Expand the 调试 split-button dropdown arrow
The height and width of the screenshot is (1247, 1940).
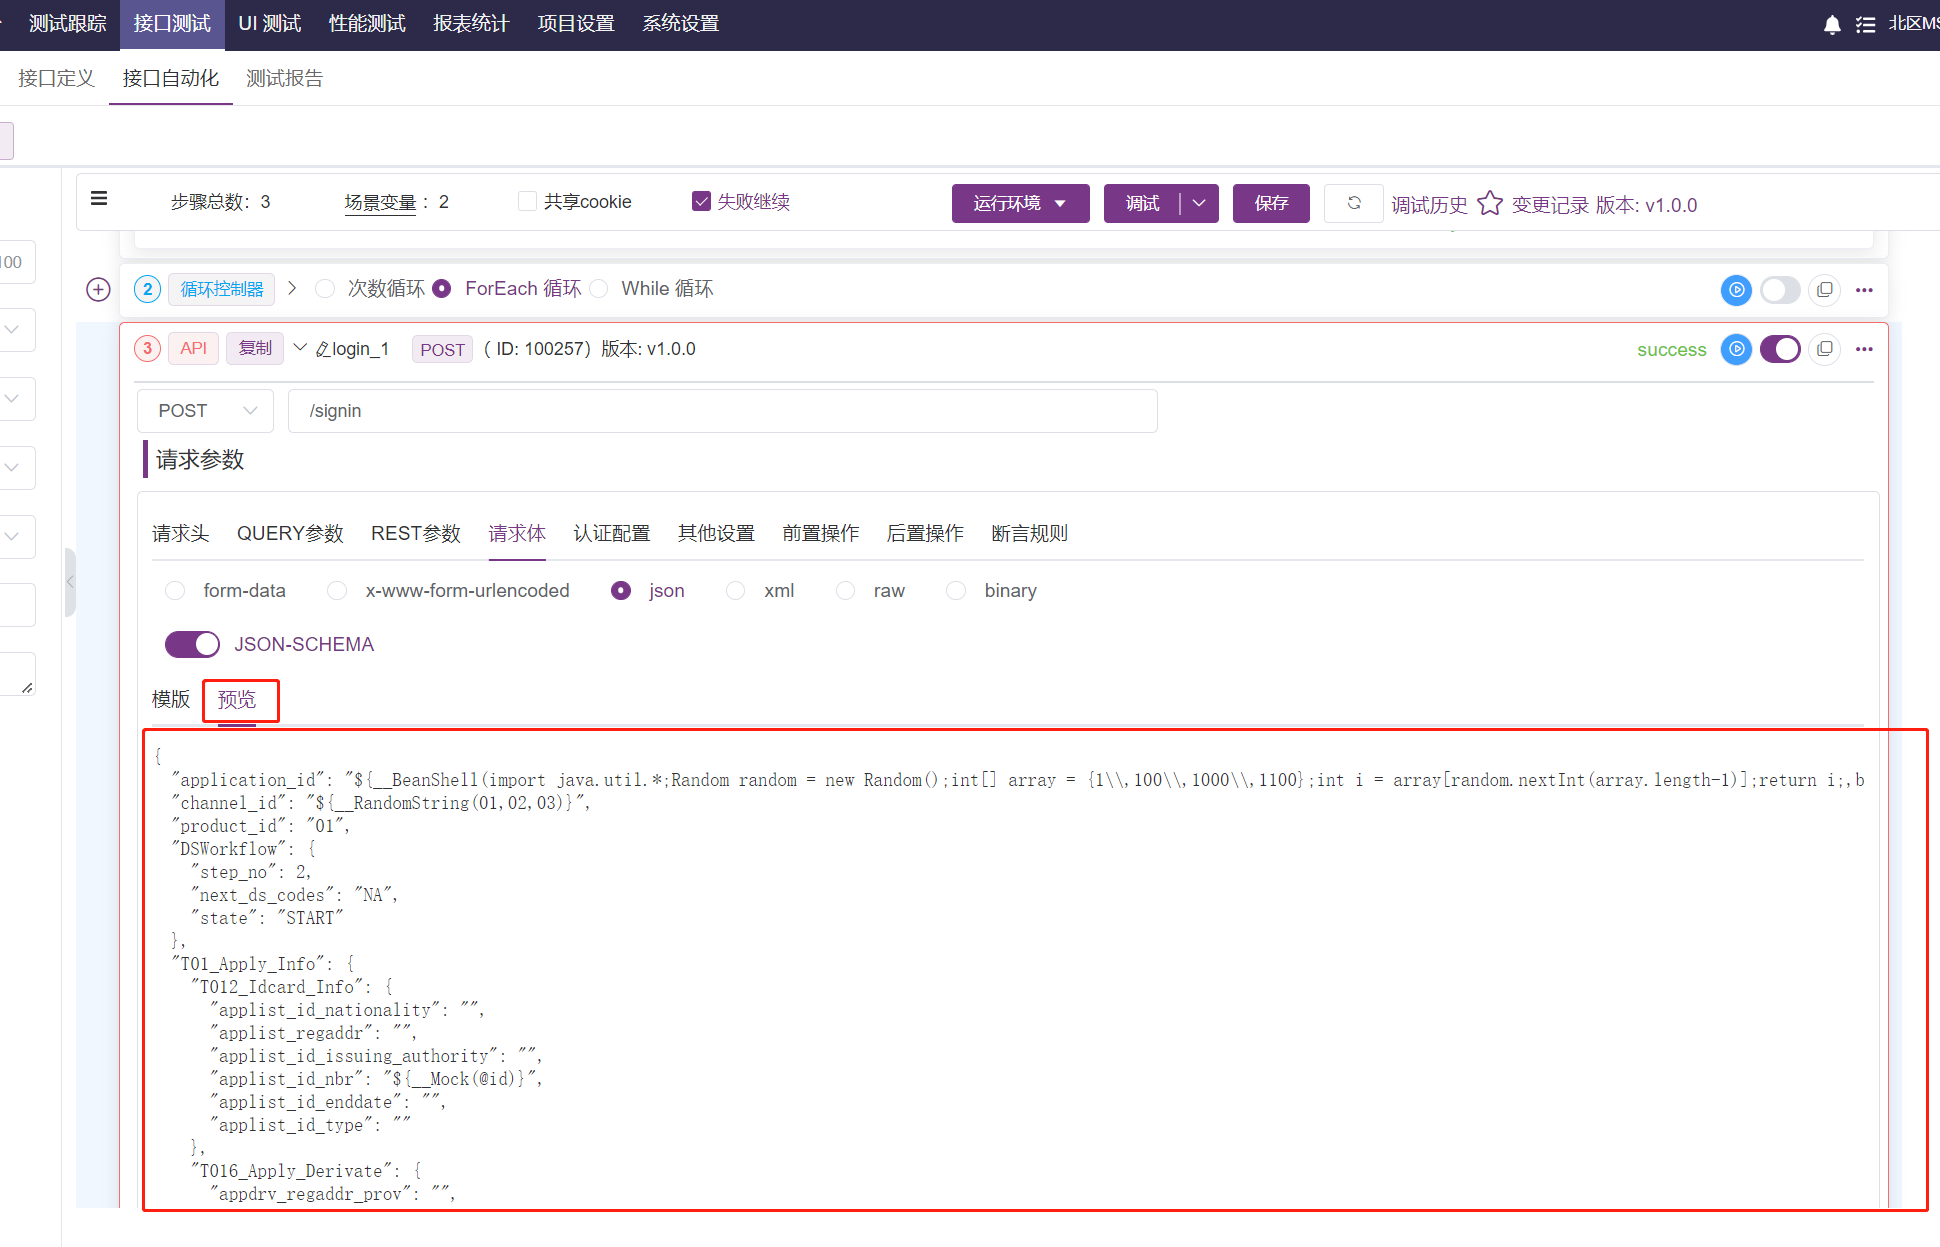tap(1200, 203)
